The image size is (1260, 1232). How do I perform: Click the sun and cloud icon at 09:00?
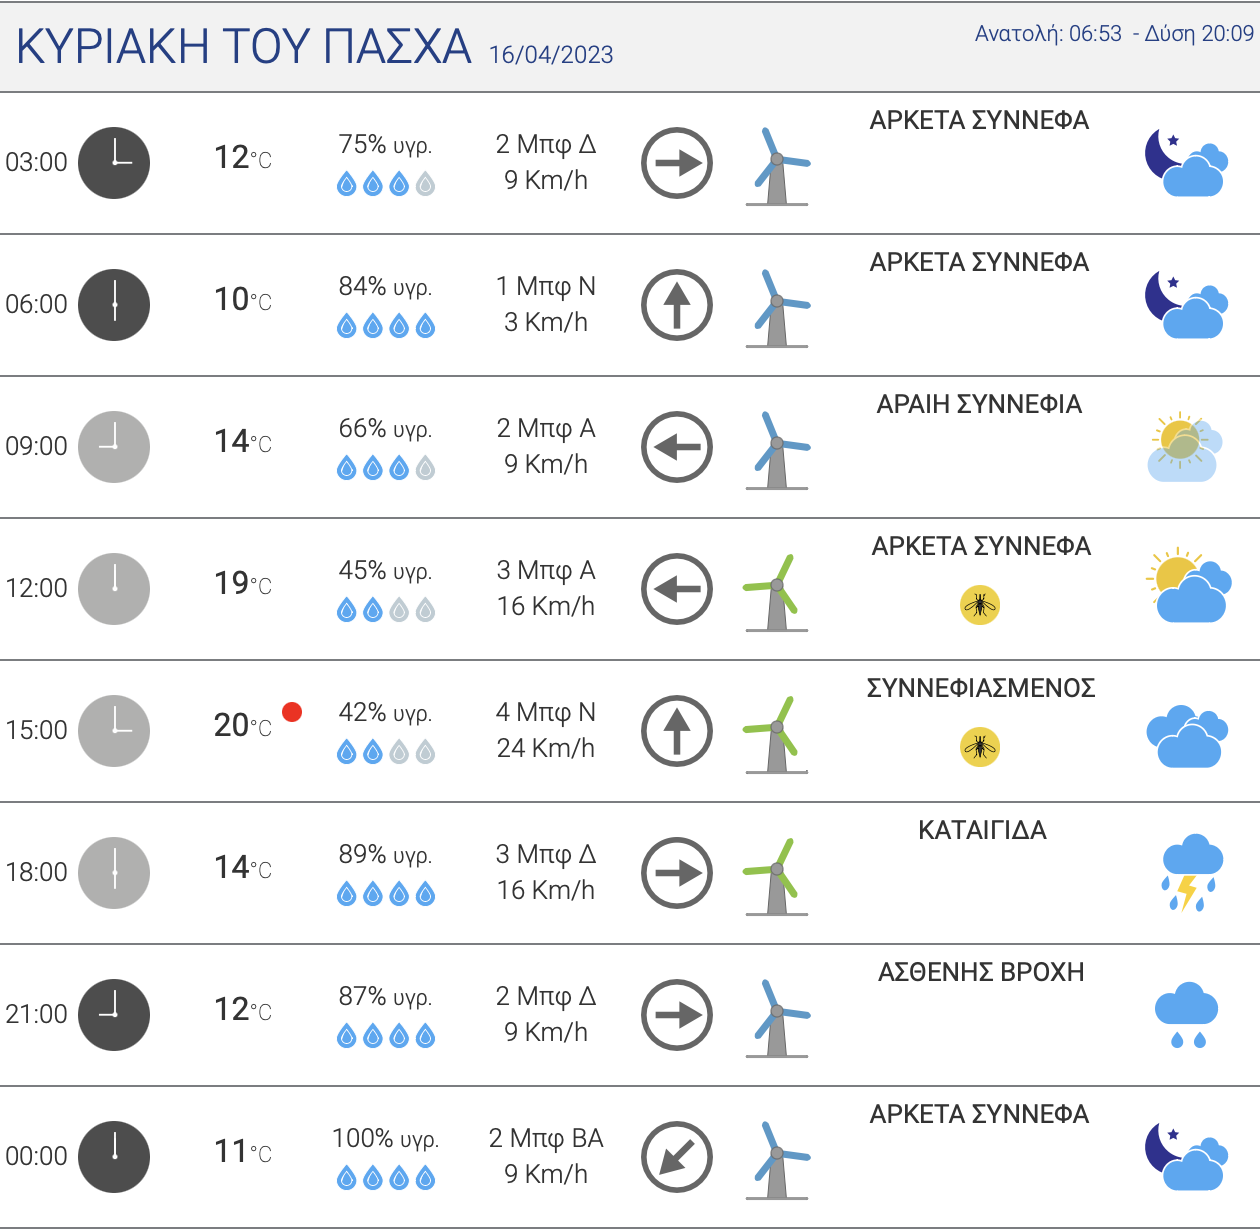(1185, 447)
